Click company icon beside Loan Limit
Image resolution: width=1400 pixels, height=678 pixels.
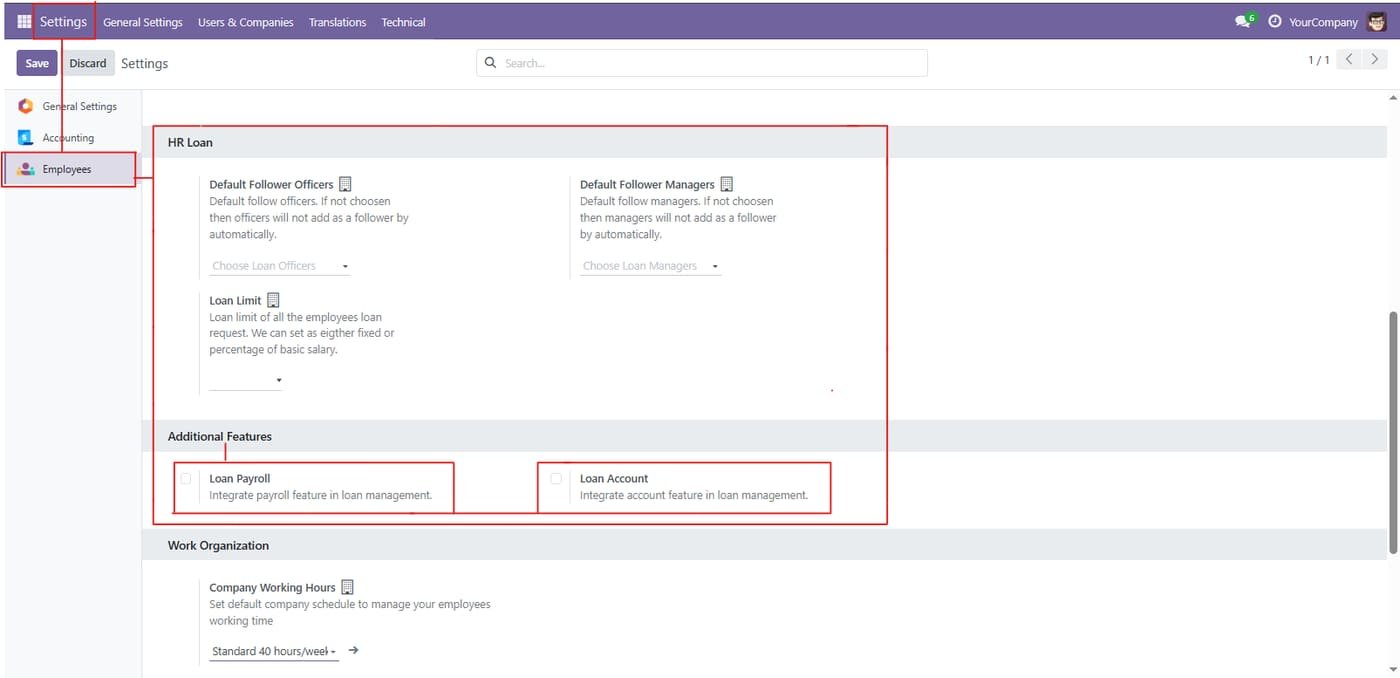tap(273, 300)
